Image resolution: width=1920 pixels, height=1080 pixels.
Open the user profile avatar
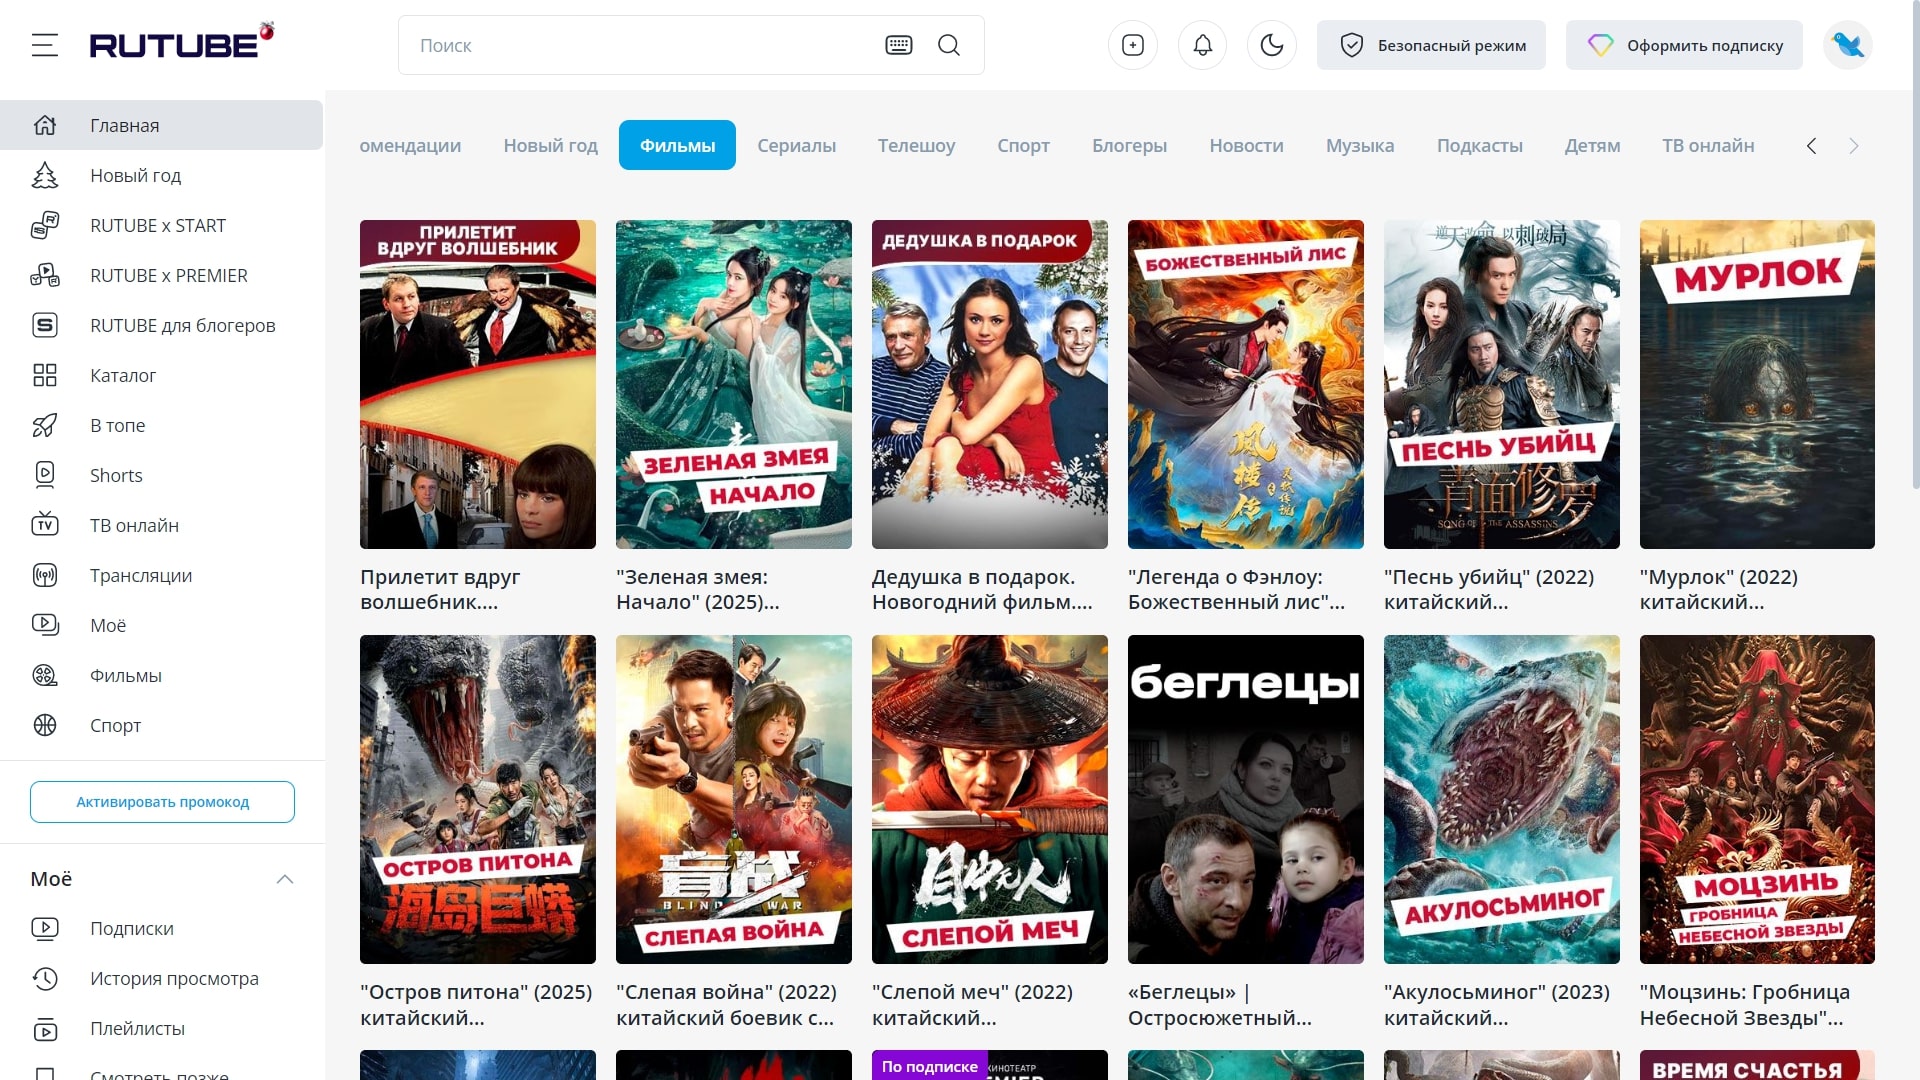coord(1847,45)
